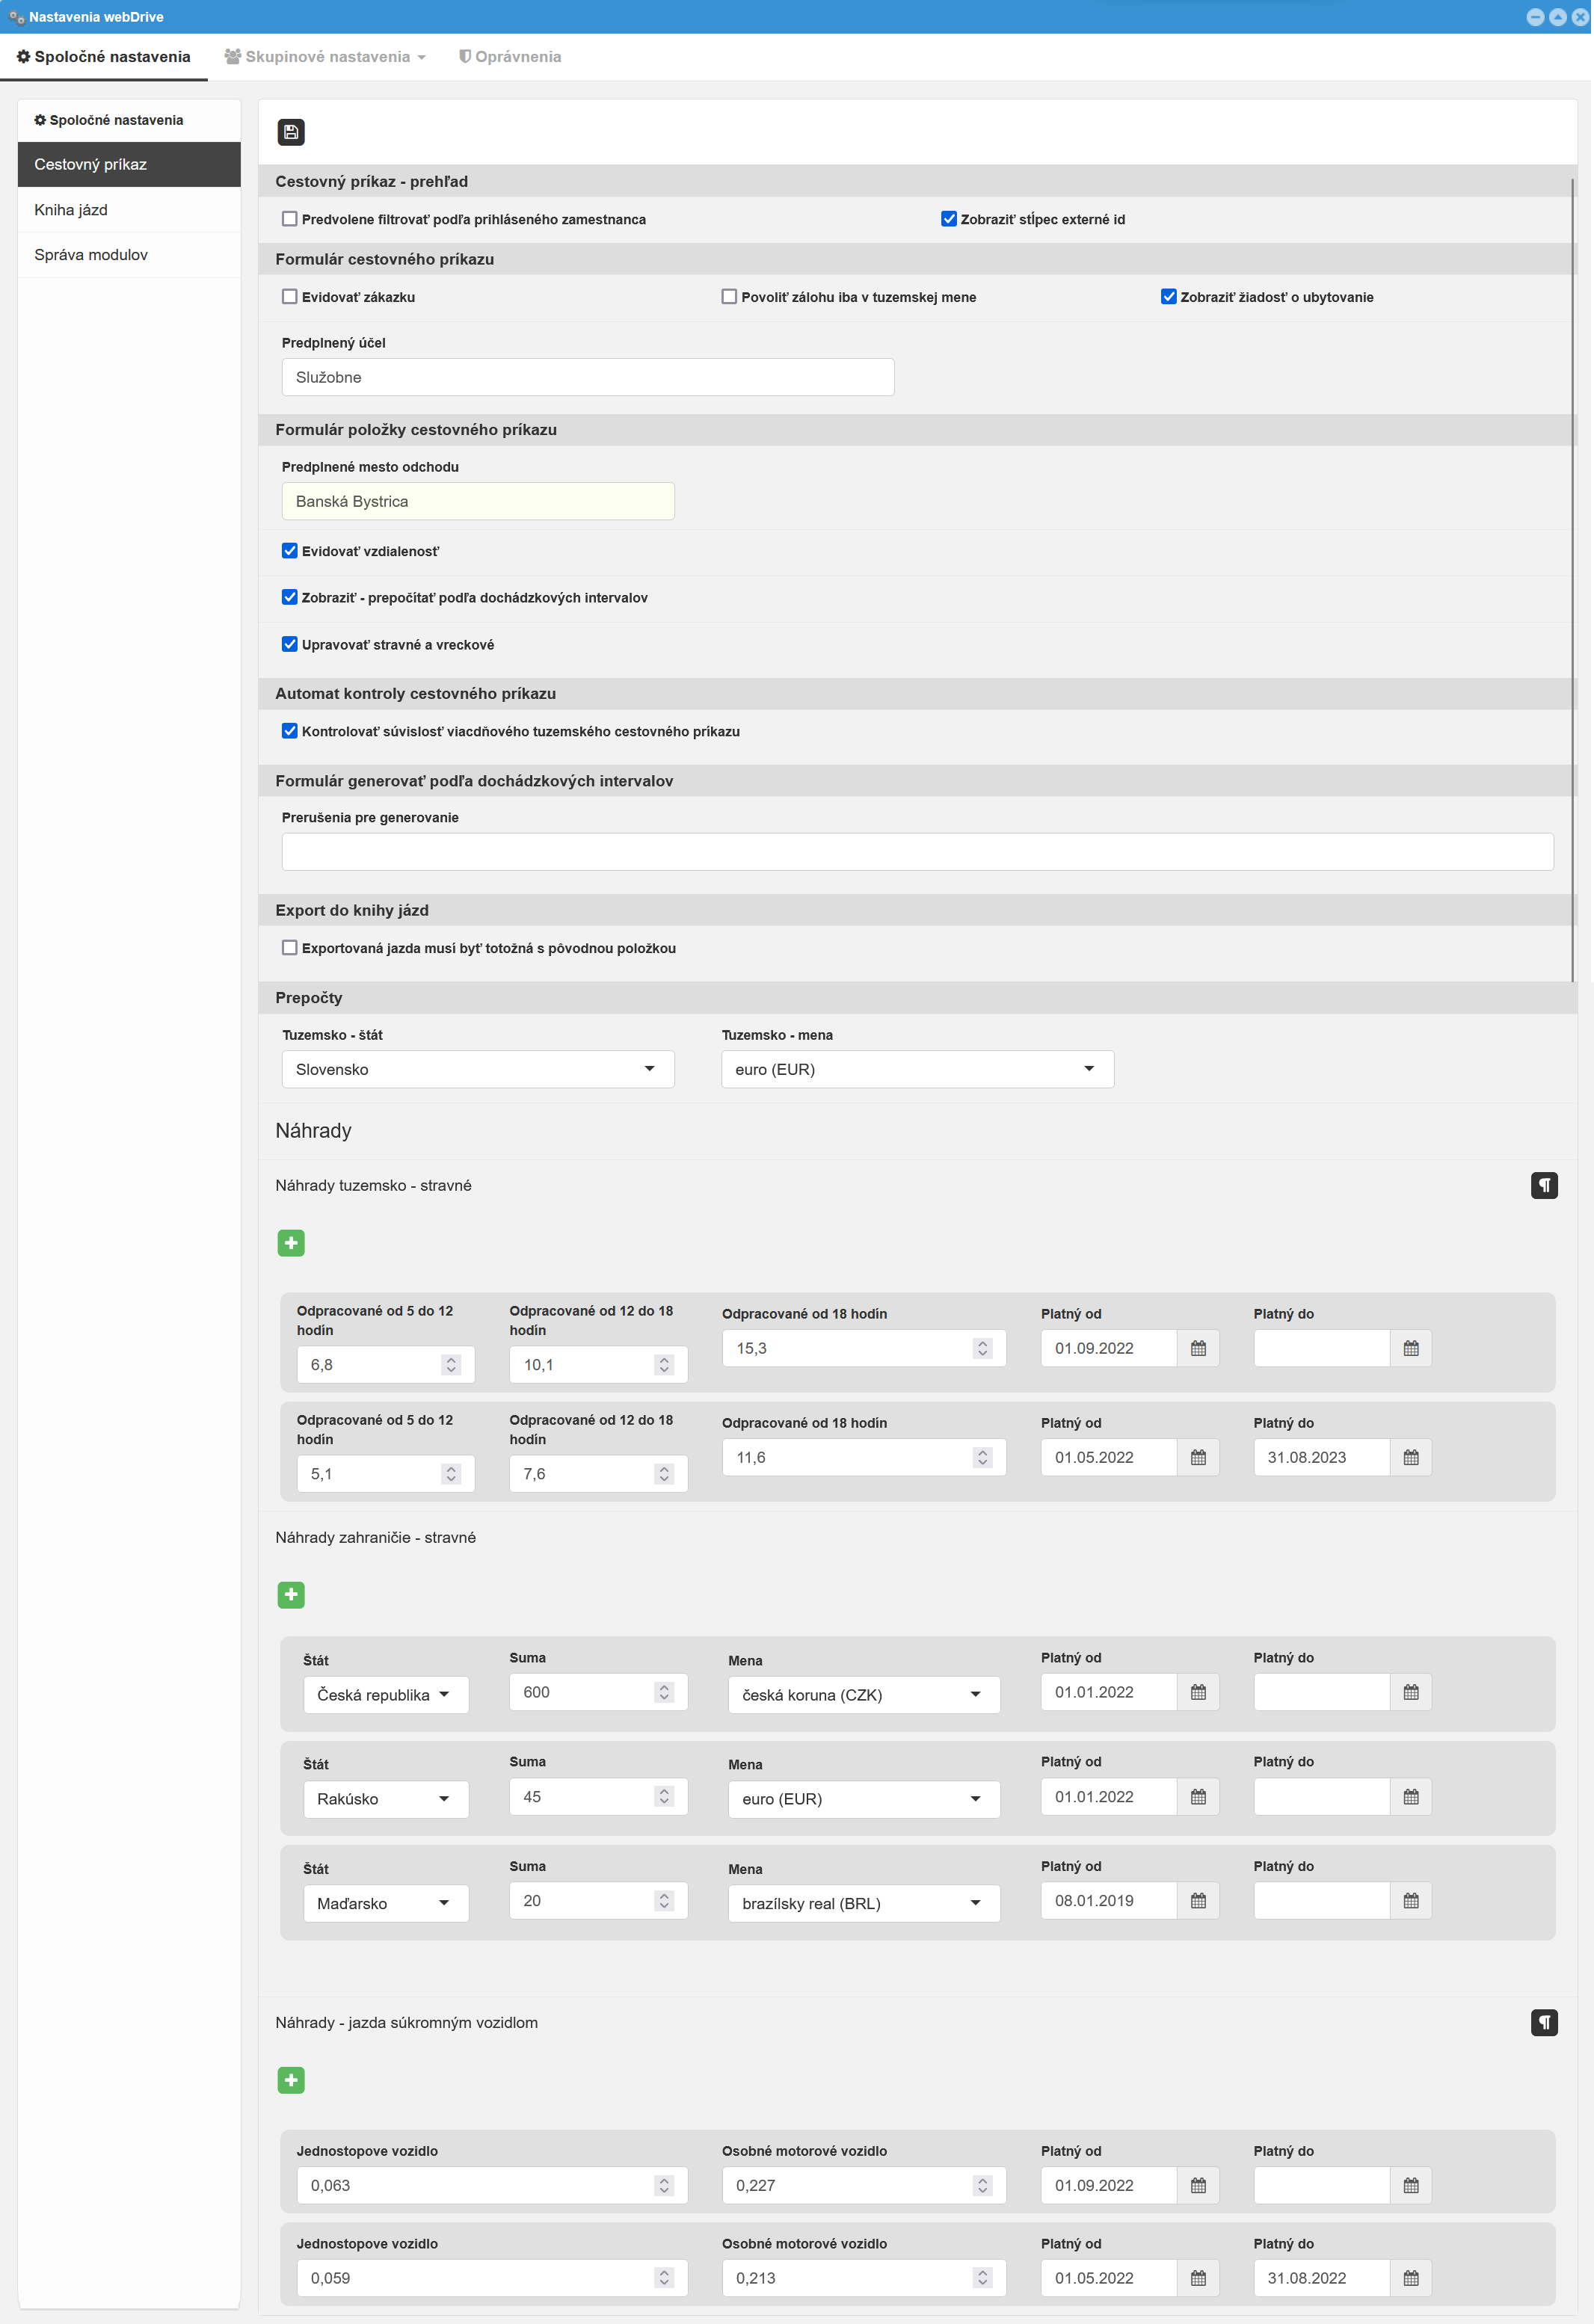Open calendar for Platný od 01.09.2022 meal row
The height and width of the screenshot is (2324, 1594).
point(1197,1348)
